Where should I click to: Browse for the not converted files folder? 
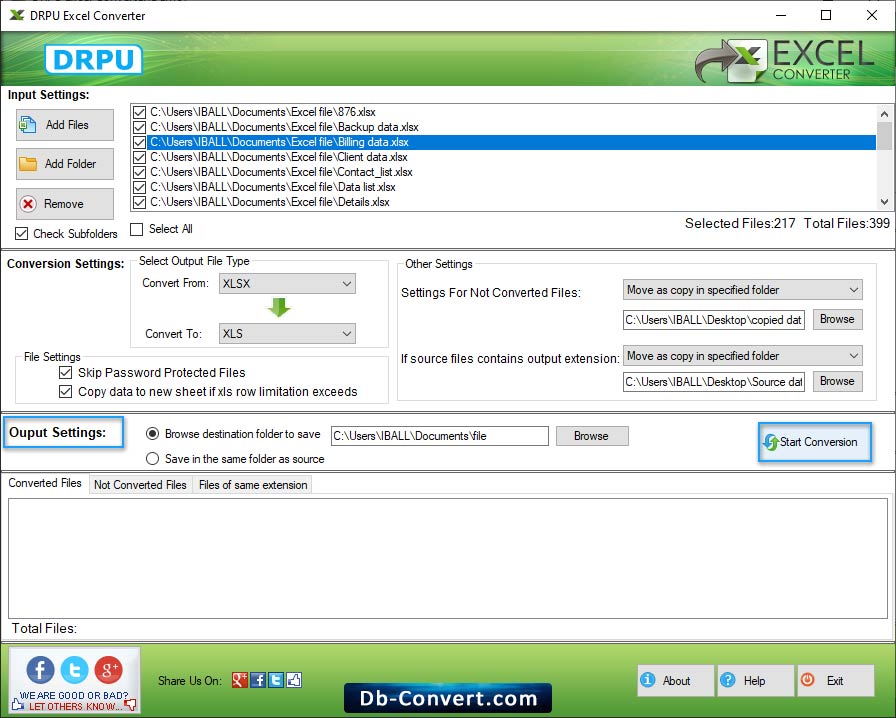837,320
